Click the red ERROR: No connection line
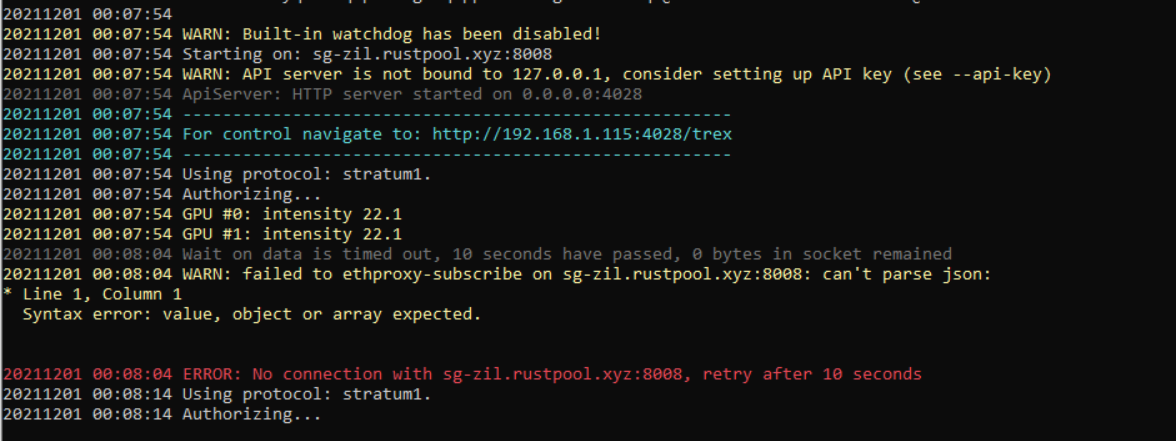 click(462, 374)
